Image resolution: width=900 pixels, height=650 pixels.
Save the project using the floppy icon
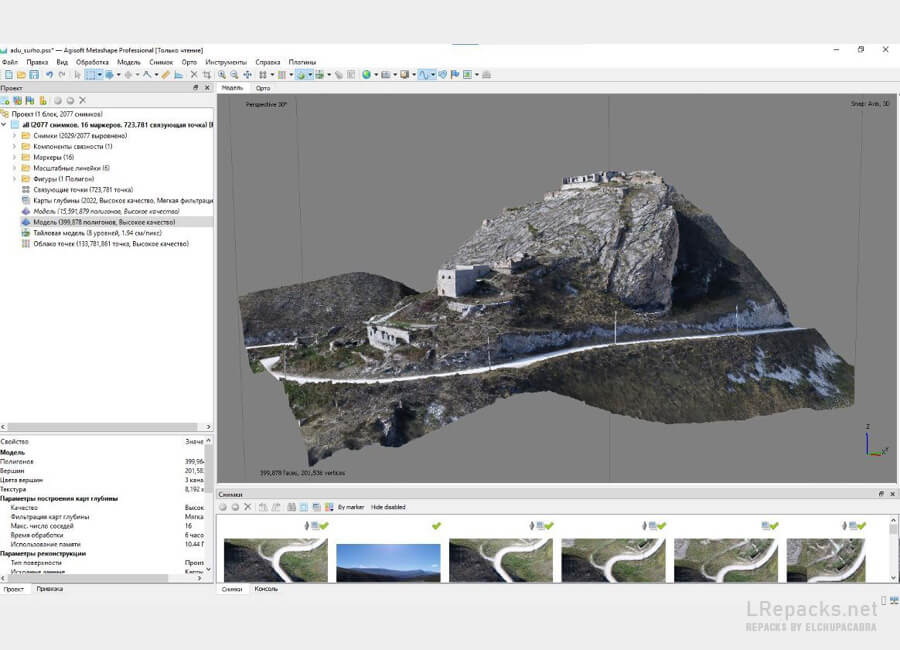(x=34, y=75)
